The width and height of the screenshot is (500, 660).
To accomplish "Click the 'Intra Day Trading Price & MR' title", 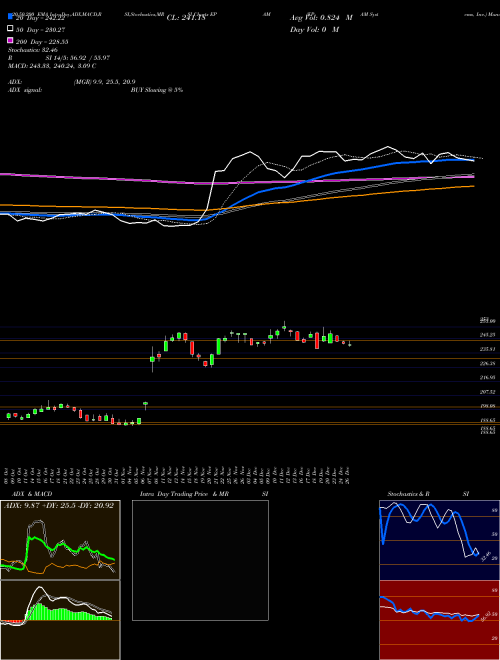I will (184, 494).
